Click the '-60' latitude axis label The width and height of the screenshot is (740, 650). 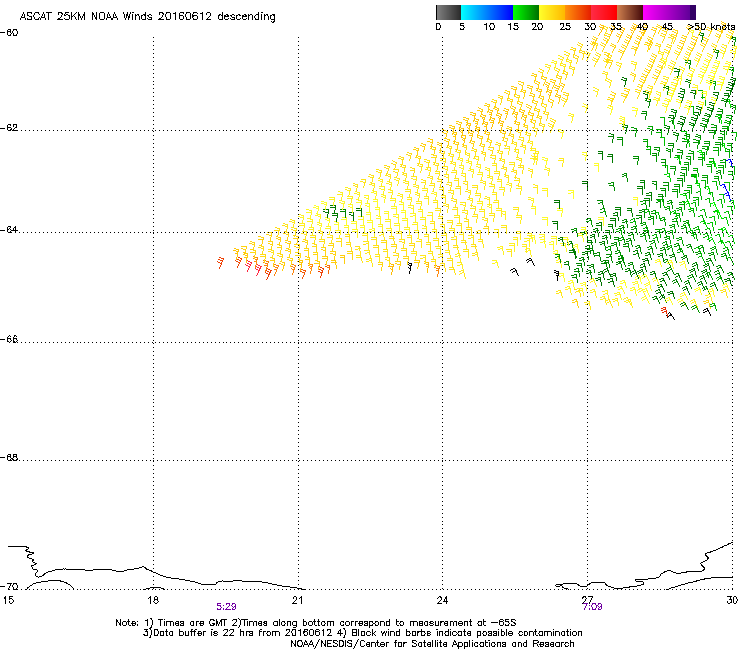click(x=9, y=33)
